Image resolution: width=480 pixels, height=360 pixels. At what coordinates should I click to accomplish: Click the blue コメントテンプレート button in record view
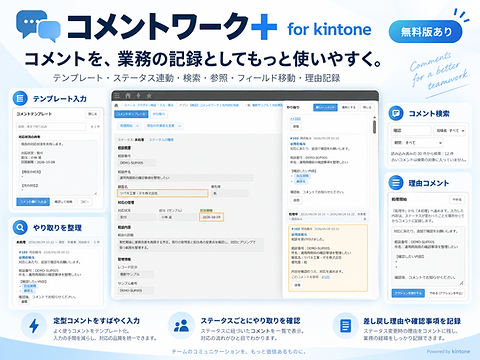(x=131, y=114)
